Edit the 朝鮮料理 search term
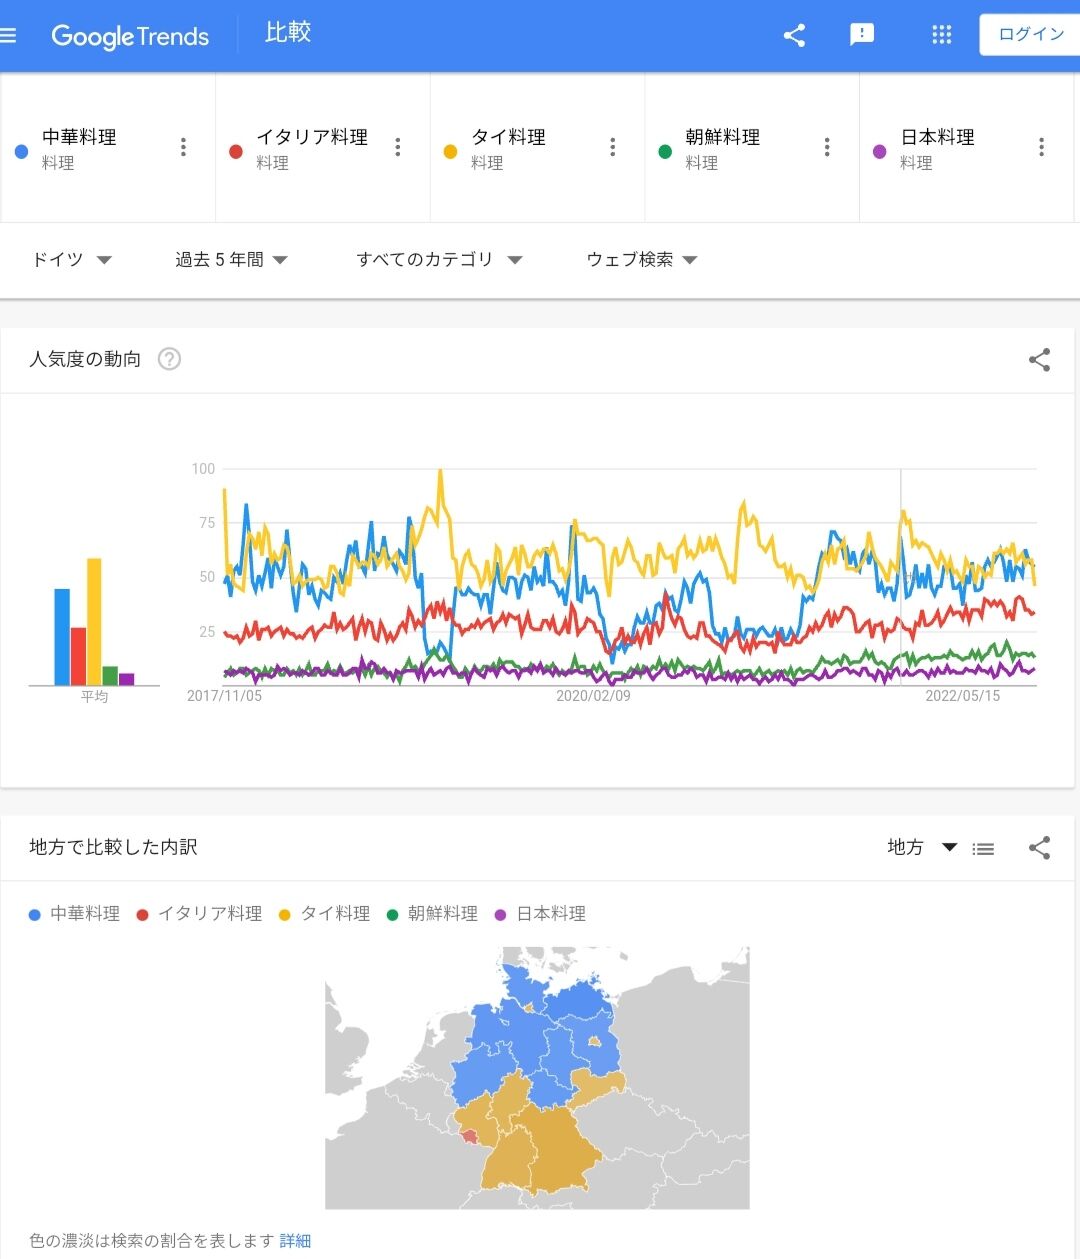Image resolution: width=1080 pixels, height=1259 pixels. click(x=723, y=137)
